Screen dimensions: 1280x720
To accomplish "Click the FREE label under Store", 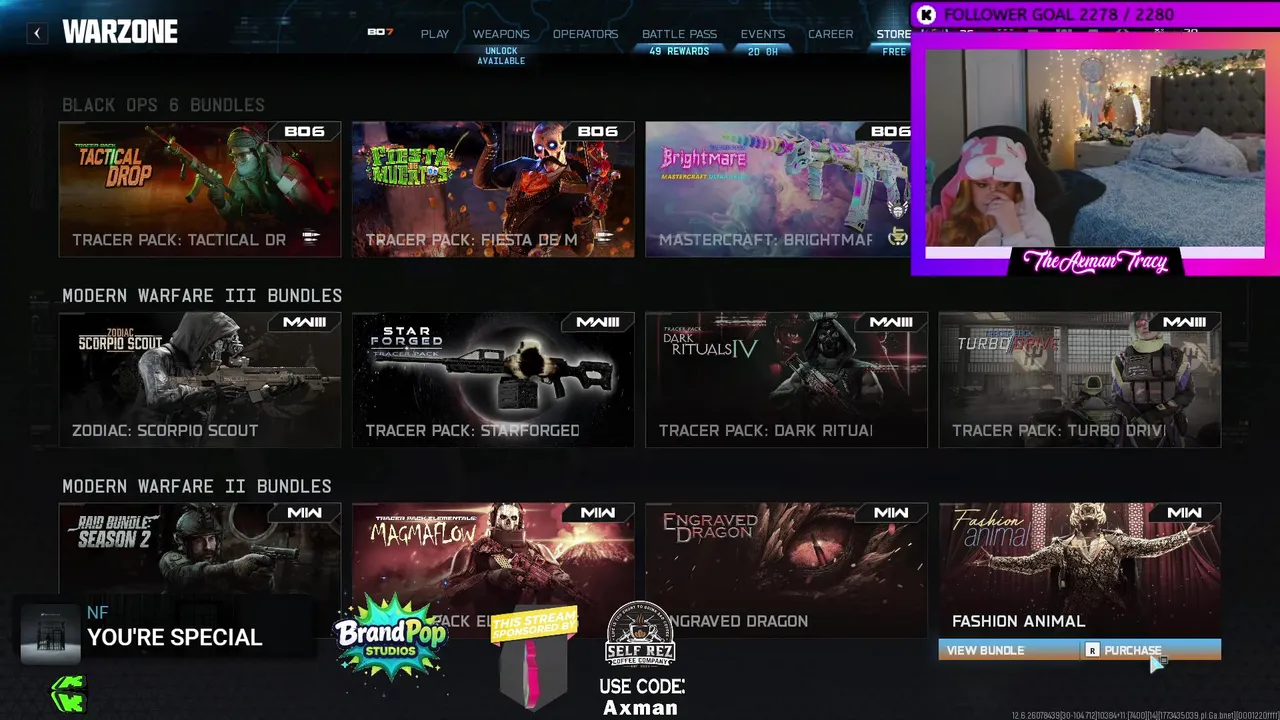I will pyautogui.click(x=894, y=52).
